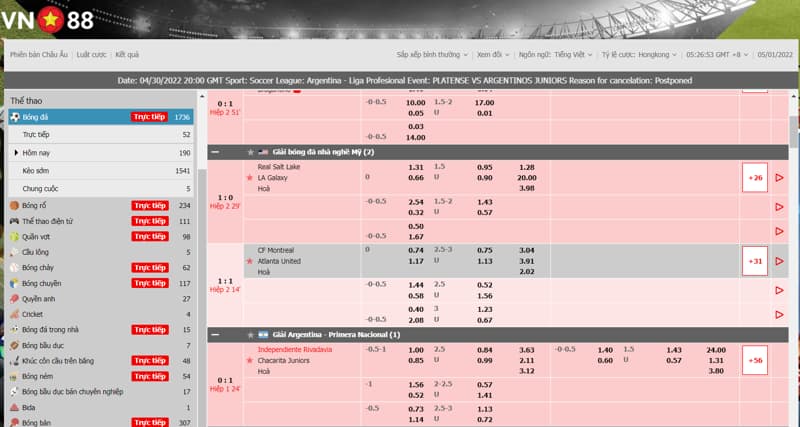Click the Khúc côn cầu trên băng icon
This screenshot has width=800, height=427.
pyautogui.click(x=14, y=361)
